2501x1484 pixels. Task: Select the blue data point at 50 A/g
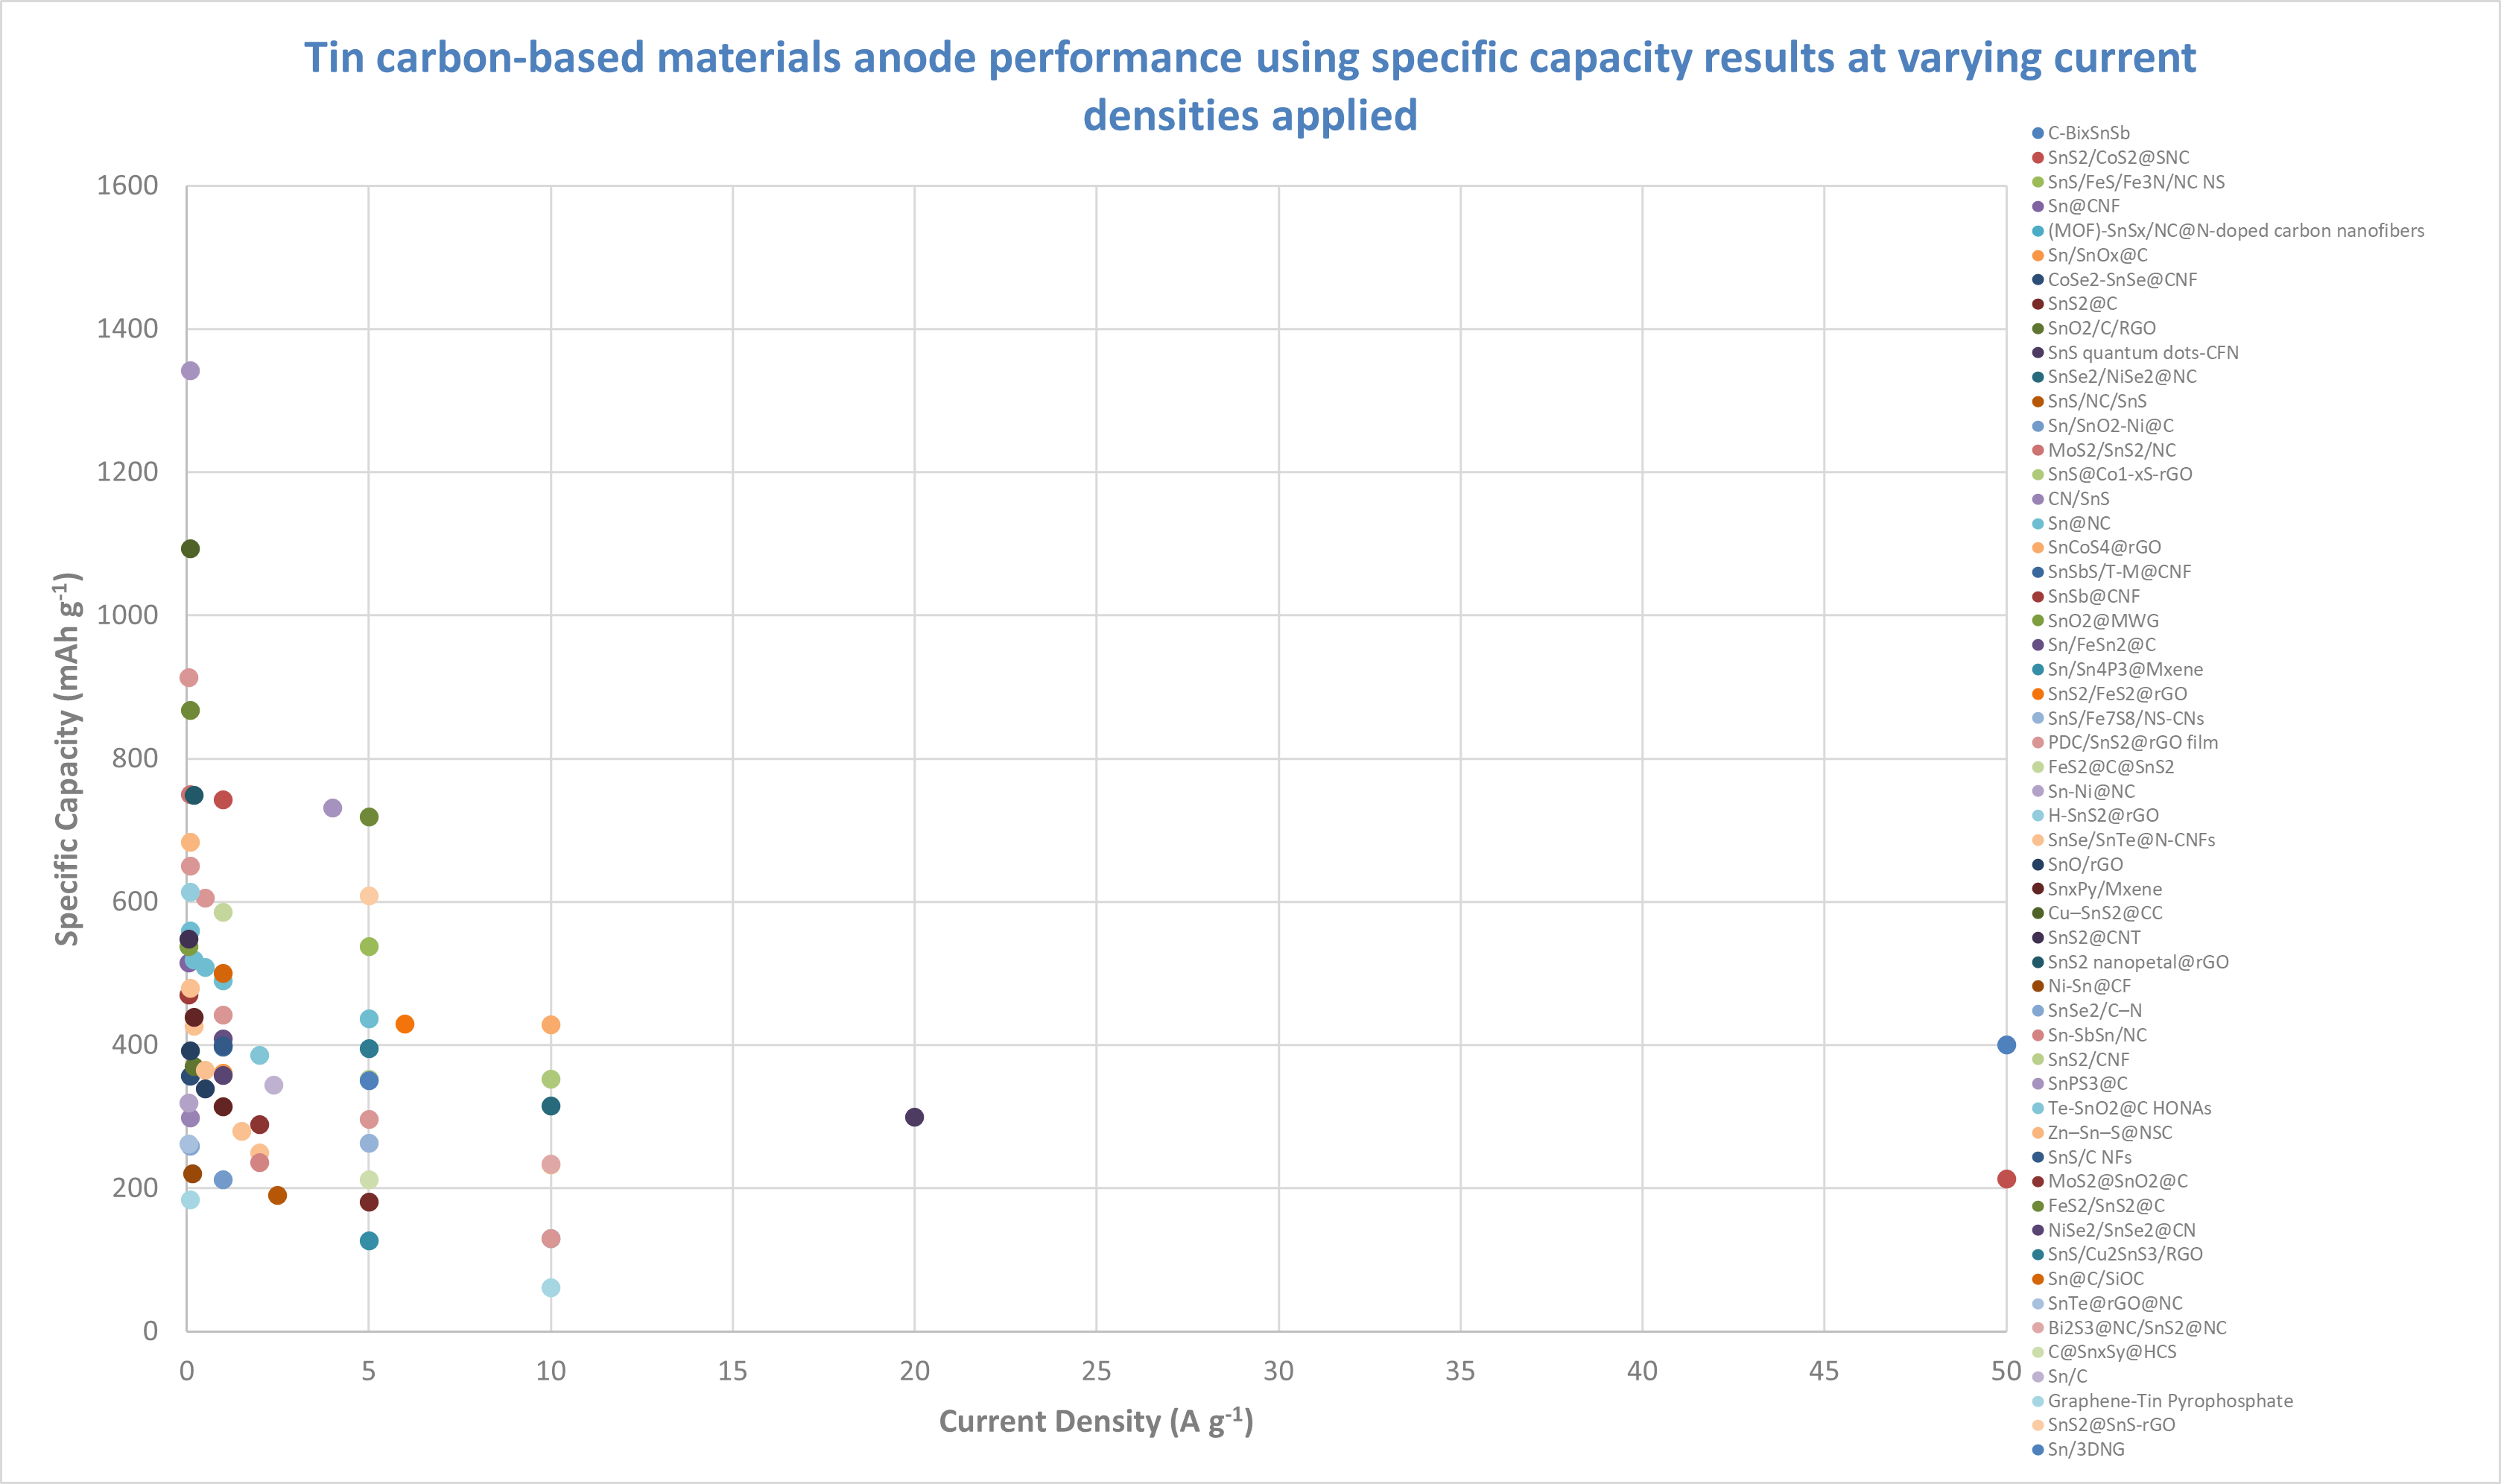point(2006,1045)
